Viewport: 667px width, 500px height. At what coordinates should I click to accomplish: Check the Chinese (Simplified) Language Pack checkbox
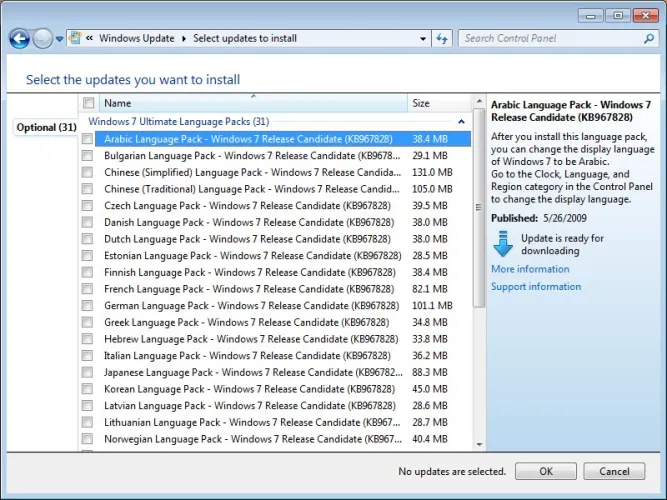(87, 172)
